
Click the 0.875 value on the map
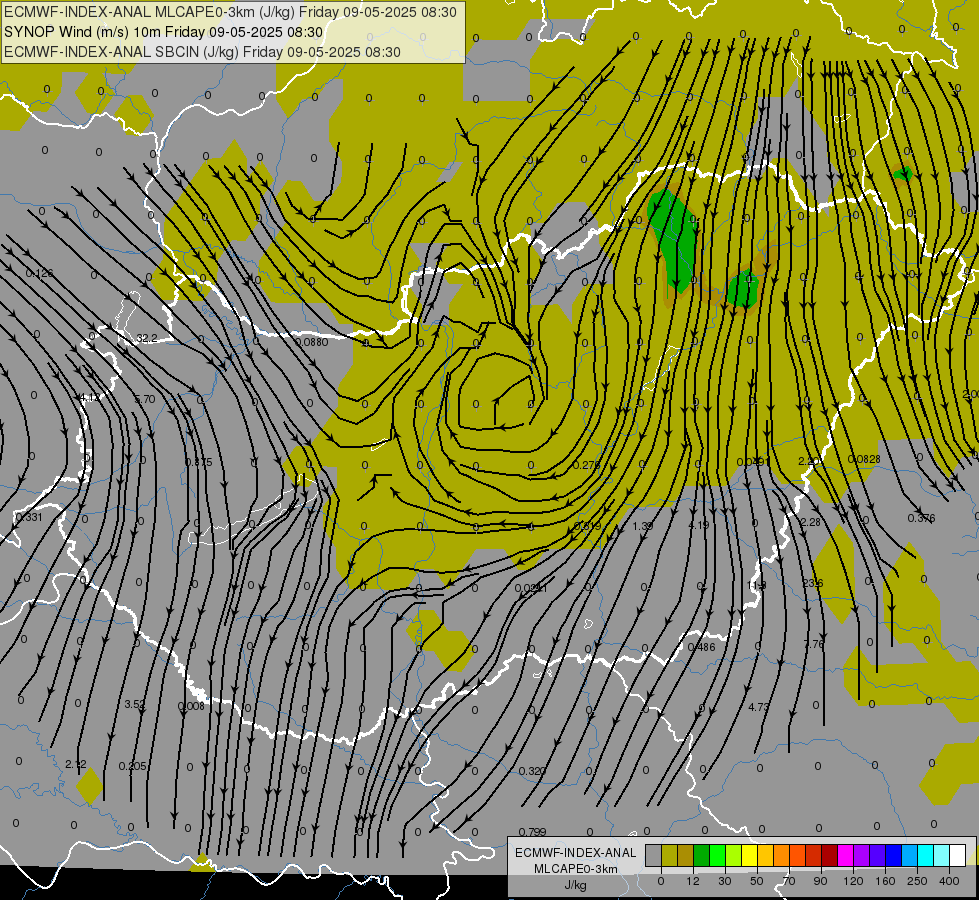[x=199, y=462]
